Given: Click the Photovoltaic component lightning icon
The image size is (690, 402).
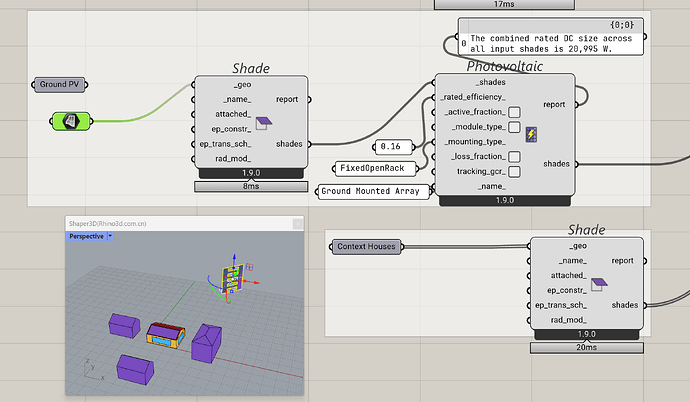Looking at the screenshot, I should [x=531, y=135].
